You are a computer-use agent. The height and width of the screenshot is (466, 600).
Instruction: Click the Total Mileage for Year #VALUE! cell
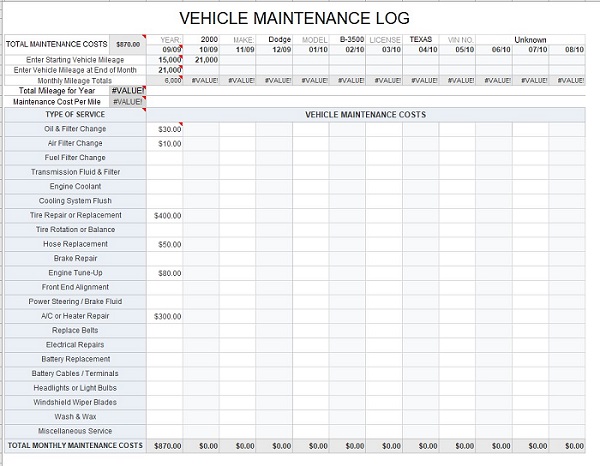click(x=128, y=91)
